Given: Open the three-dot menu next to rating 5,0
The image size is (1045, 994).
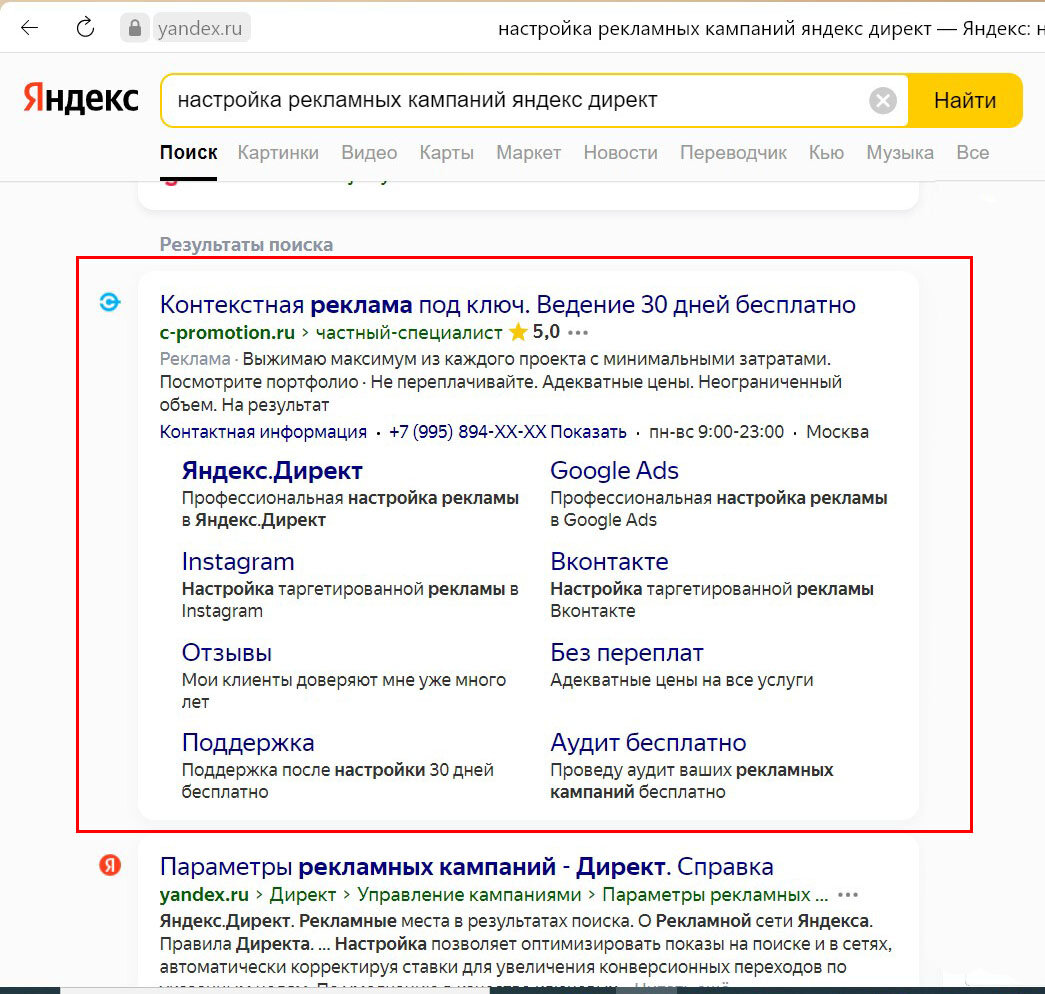Looking at the screenshot, I should 578,333.
